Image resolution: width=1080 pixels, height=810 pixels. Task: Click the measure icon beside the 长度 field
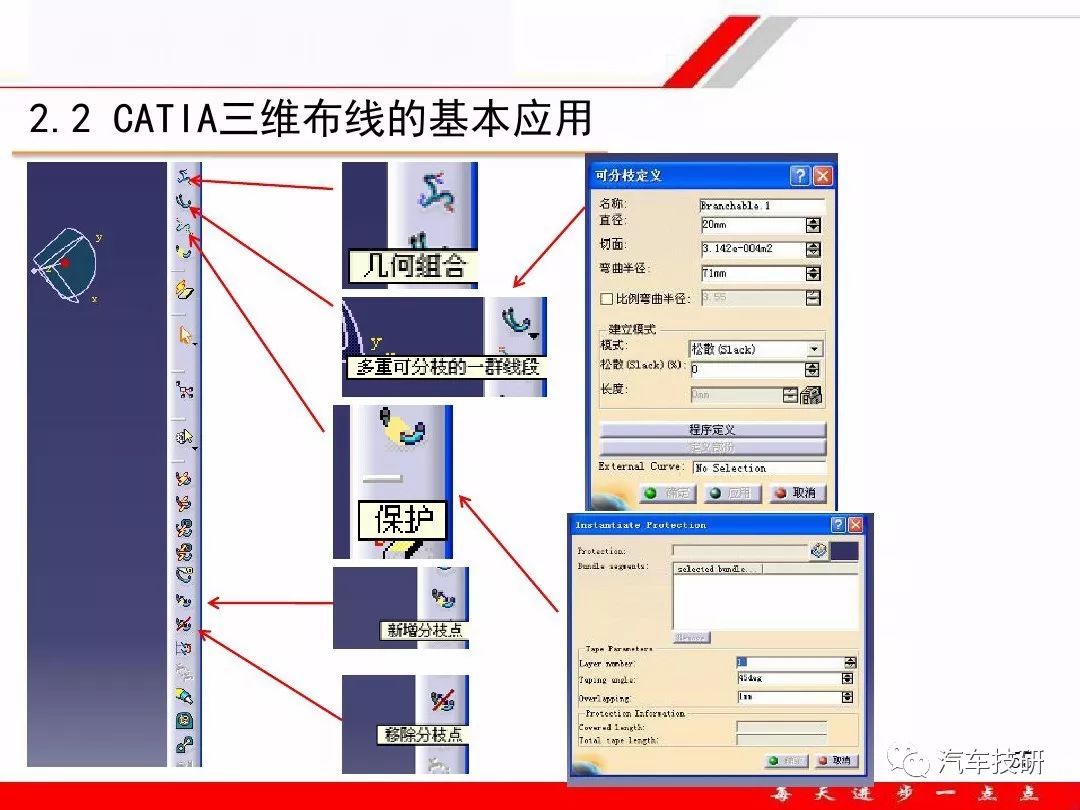[812, 395]
